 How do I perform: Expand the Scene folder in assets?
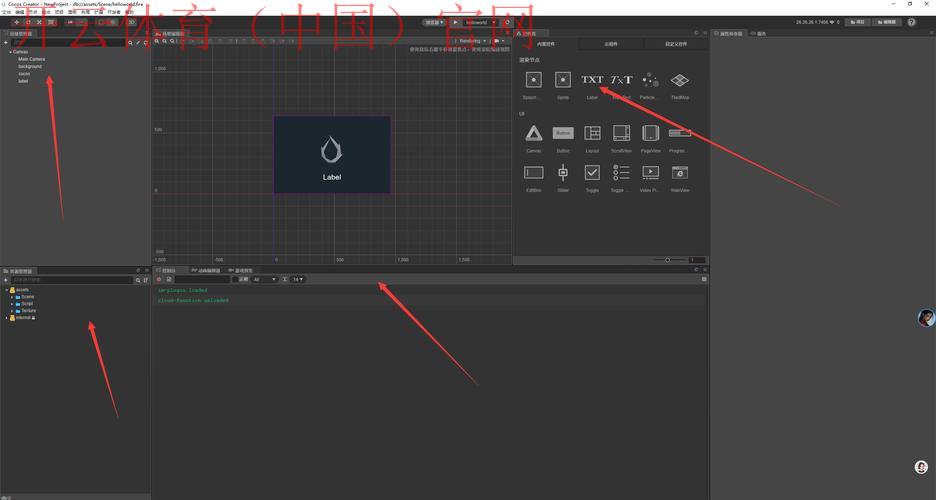(x=13, y=297)
